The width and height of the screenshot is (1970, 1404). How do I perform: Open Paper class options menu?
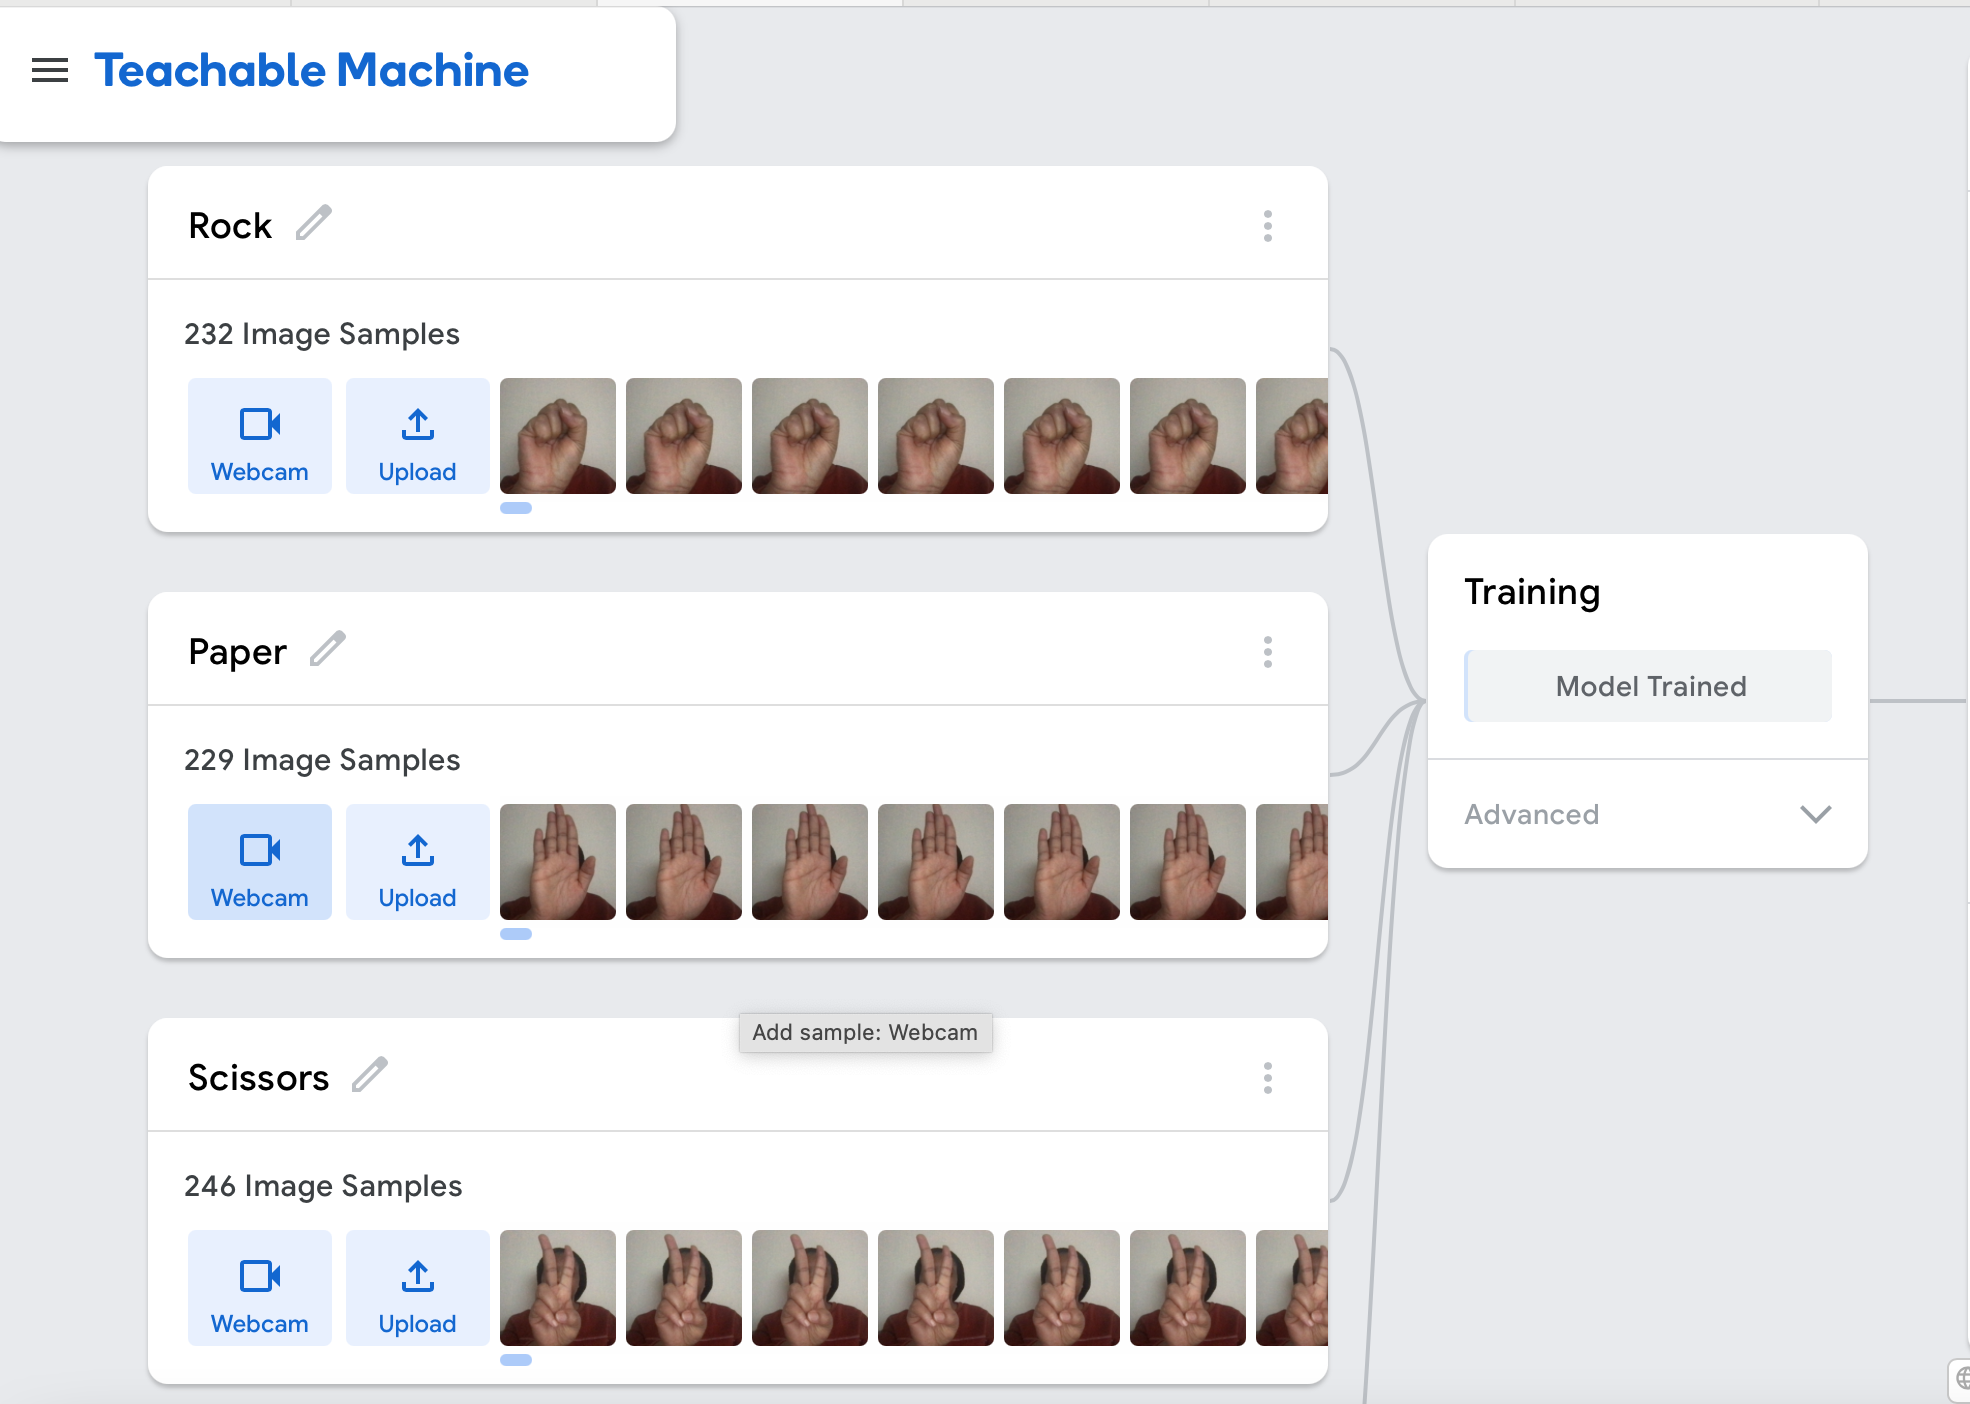click(1267, 652)
